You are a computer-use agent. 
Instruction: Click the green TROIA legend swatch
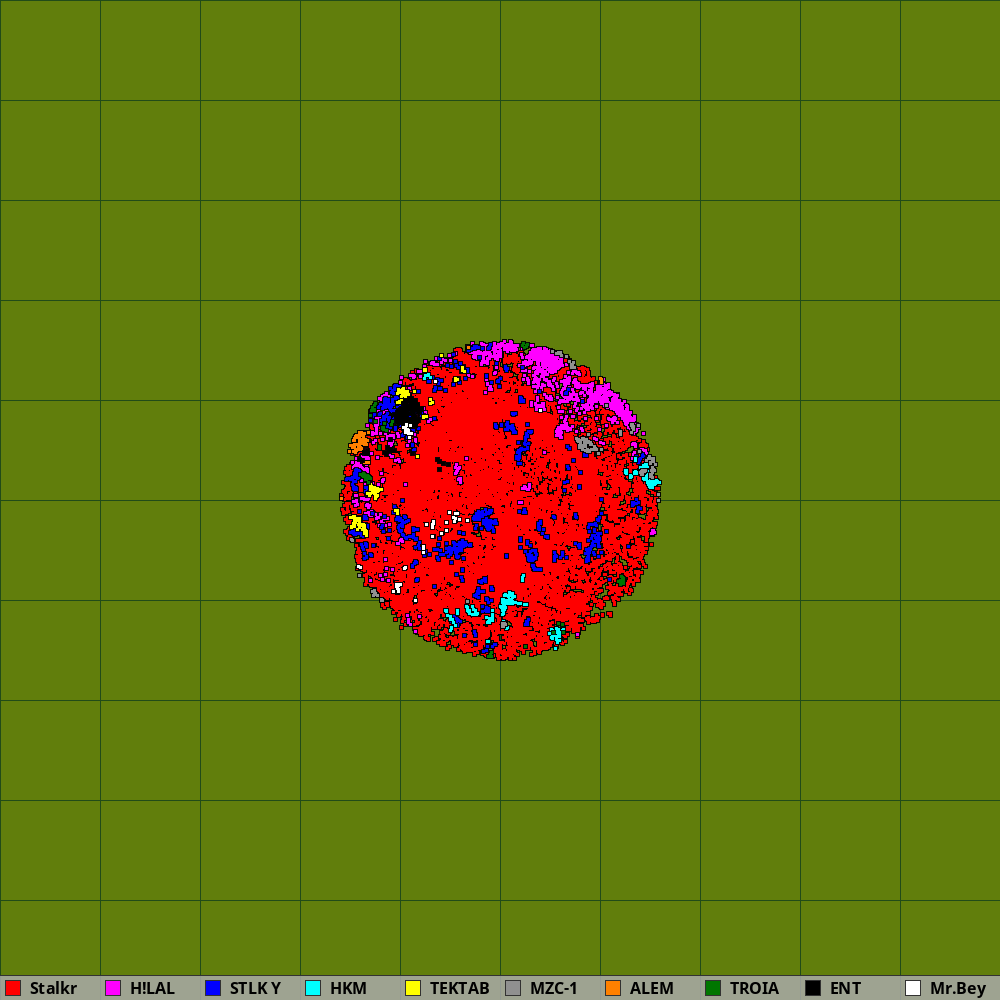pos(713,988)
